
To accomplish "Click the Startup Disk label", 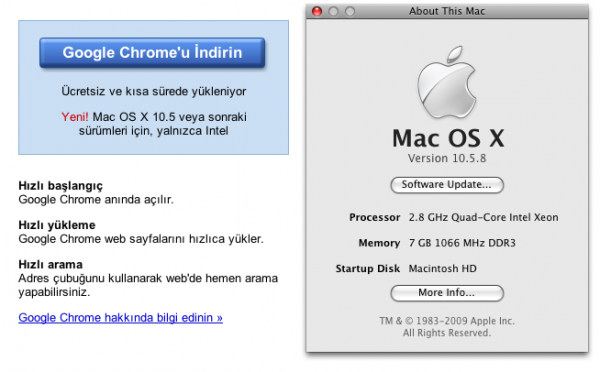I will coord(368,269).
